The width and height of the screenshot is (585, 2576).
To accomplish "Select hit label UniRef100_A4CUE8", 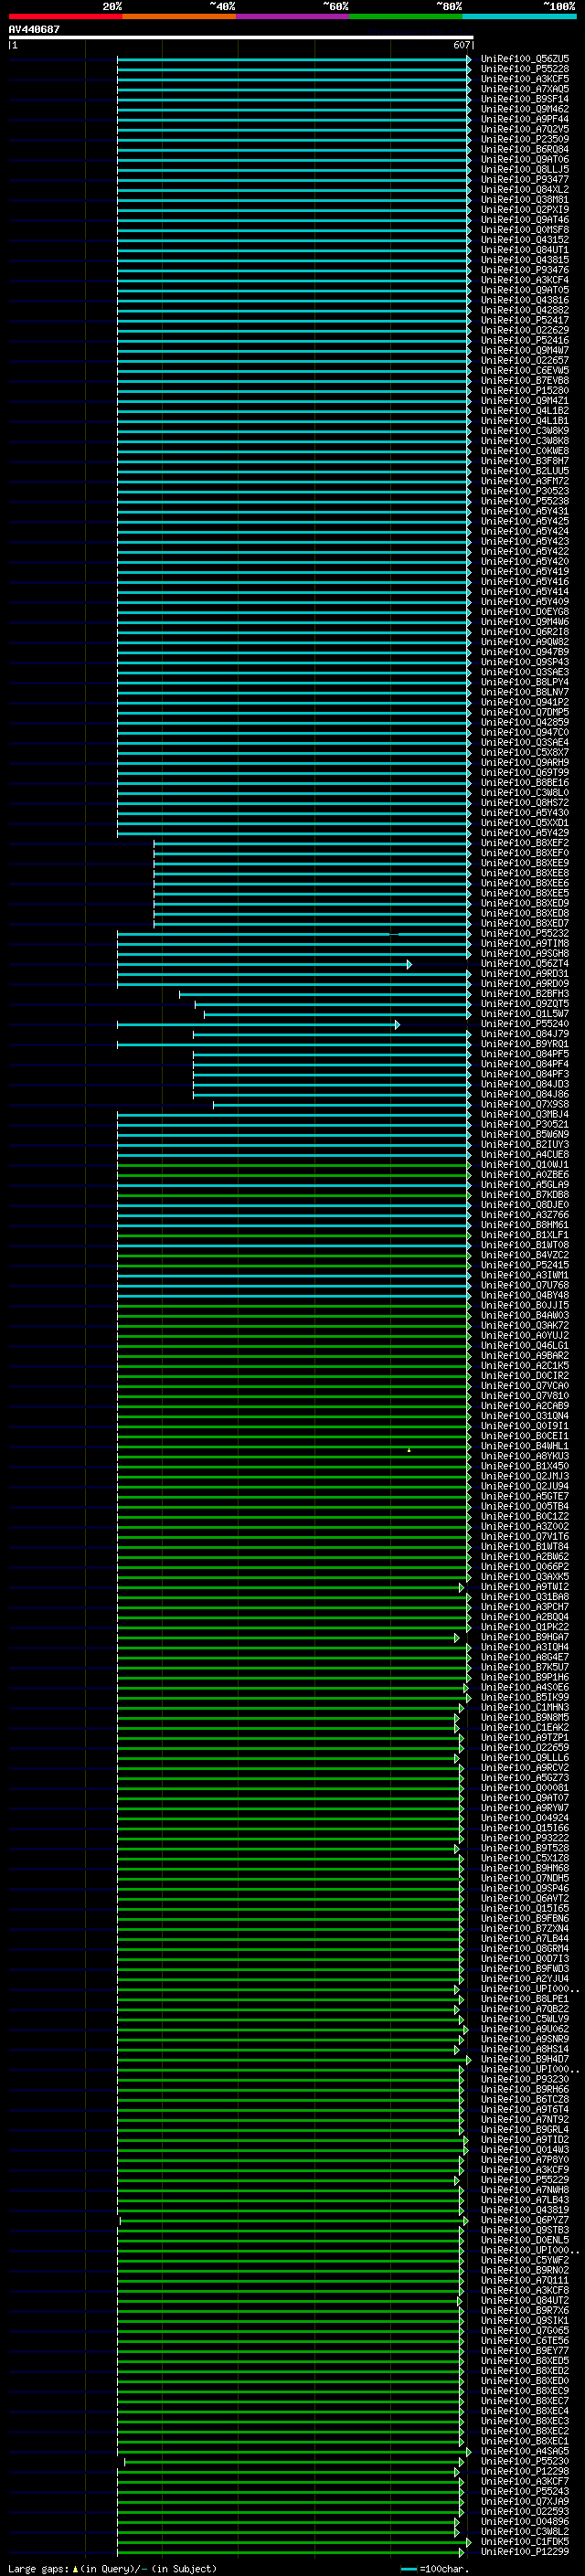I will (525, 1154).
